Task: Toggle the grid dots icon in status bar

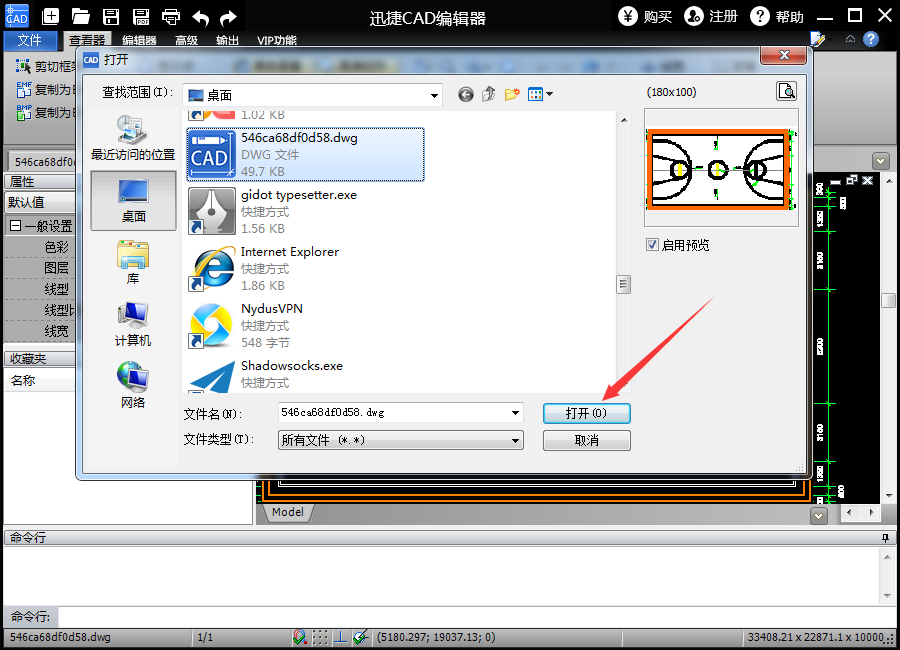Action: [320, 637]
